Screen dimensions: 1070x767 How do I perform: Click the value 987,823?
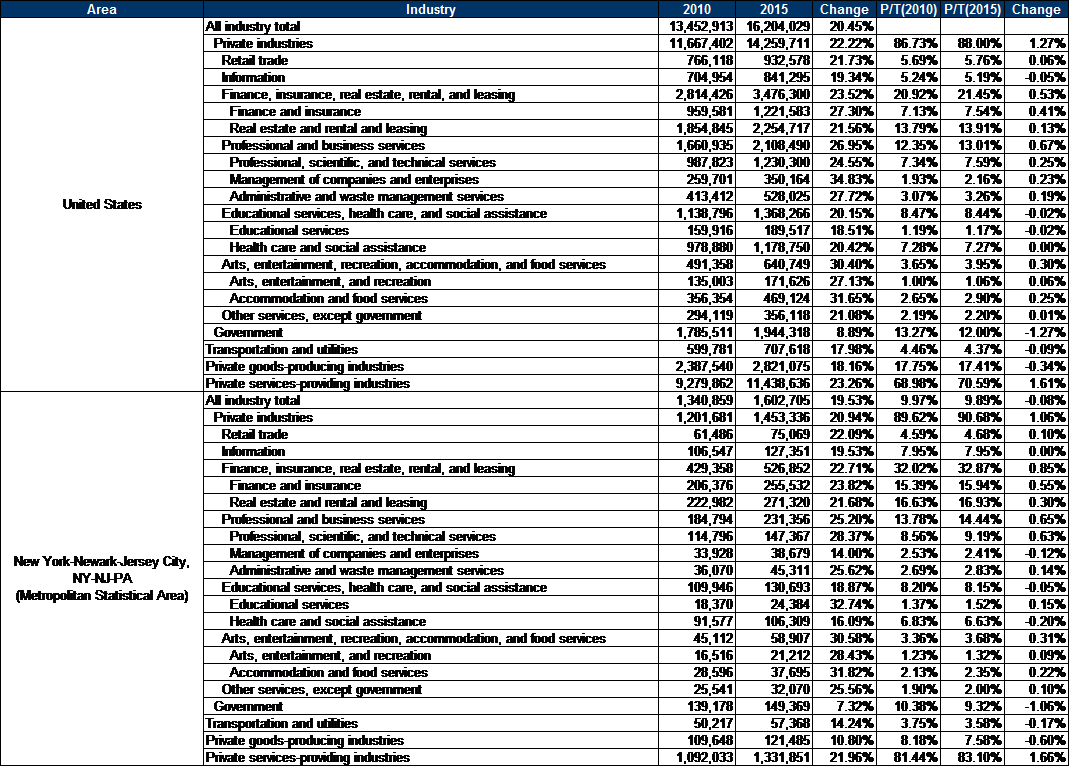pos(697,162)
